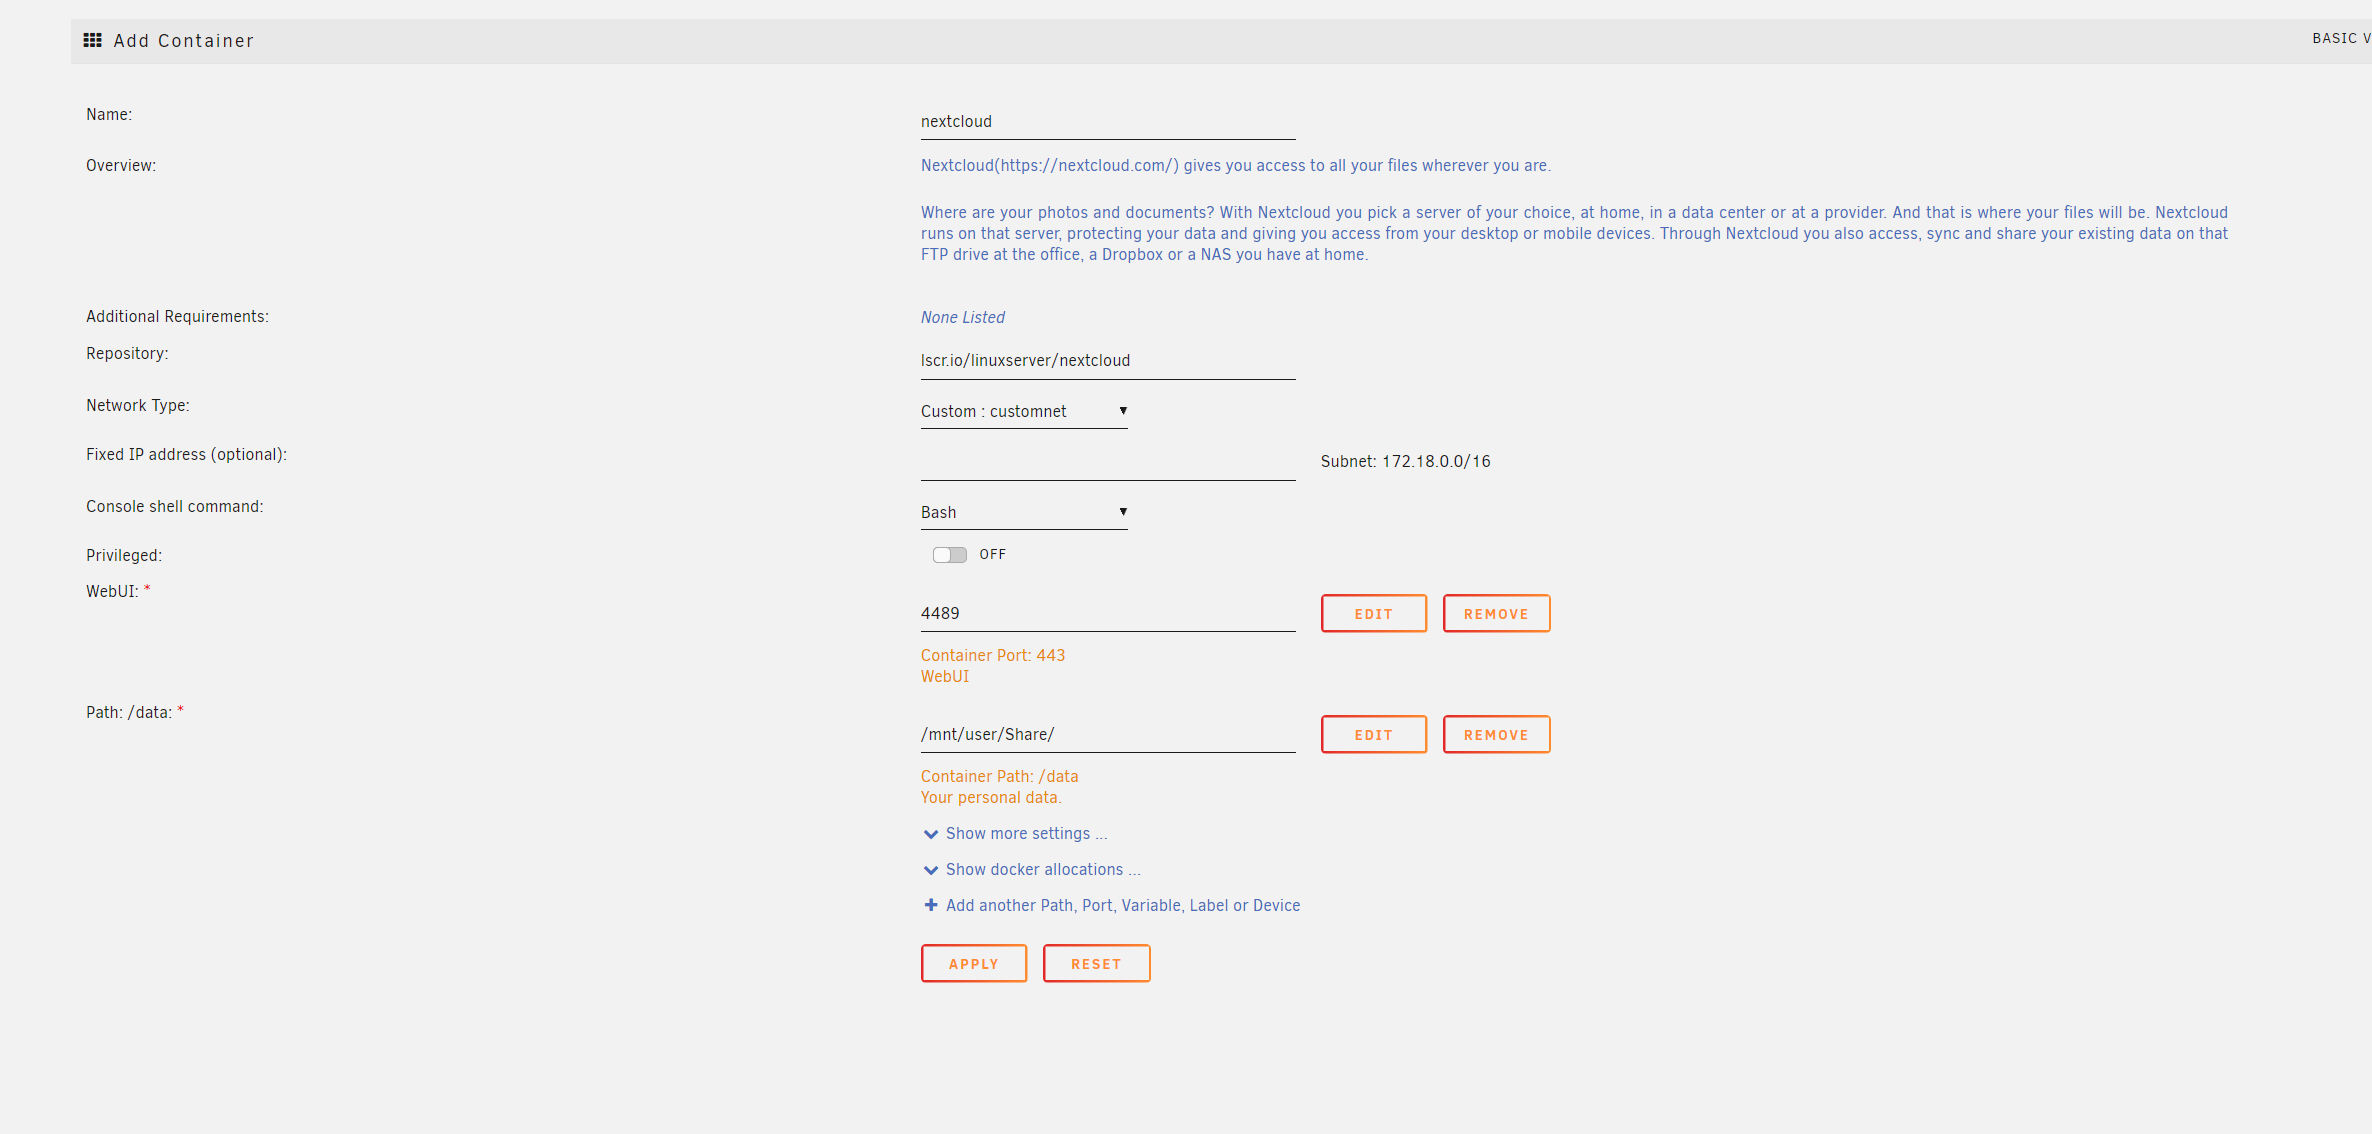Image resolution: width=2372 pixels, height=1134 pixels.
Task: Click the chevron icon before Show more settings
Action: [x=930, y=834]
